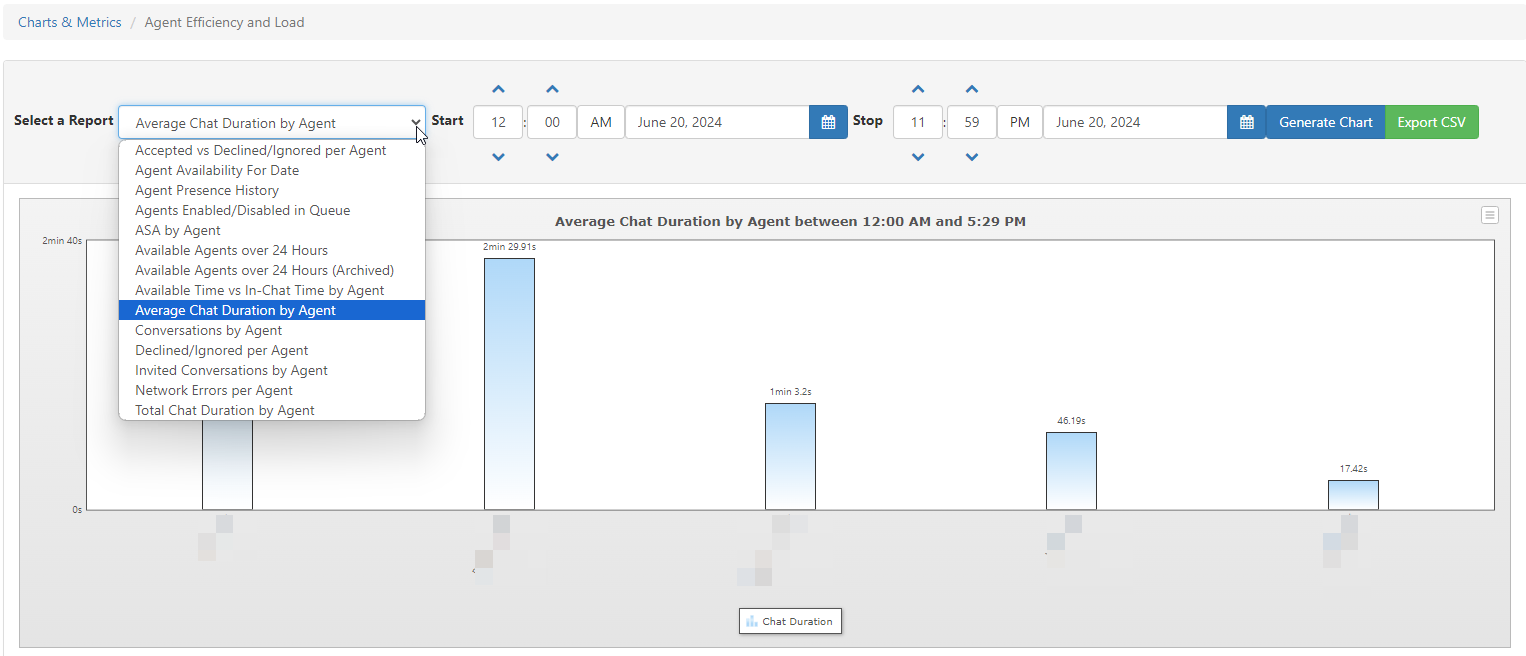
Task: Toggle the Stop time PM button
Action: tap(1019, 122)
